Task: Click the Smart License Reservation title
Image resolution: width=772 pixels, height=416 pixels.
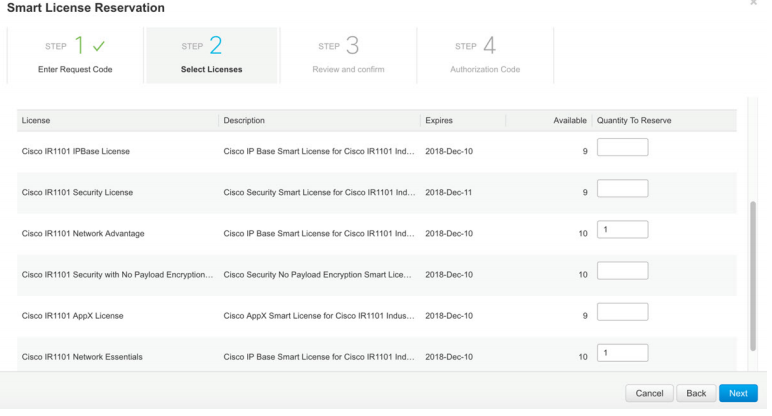Action: point(86,8)
